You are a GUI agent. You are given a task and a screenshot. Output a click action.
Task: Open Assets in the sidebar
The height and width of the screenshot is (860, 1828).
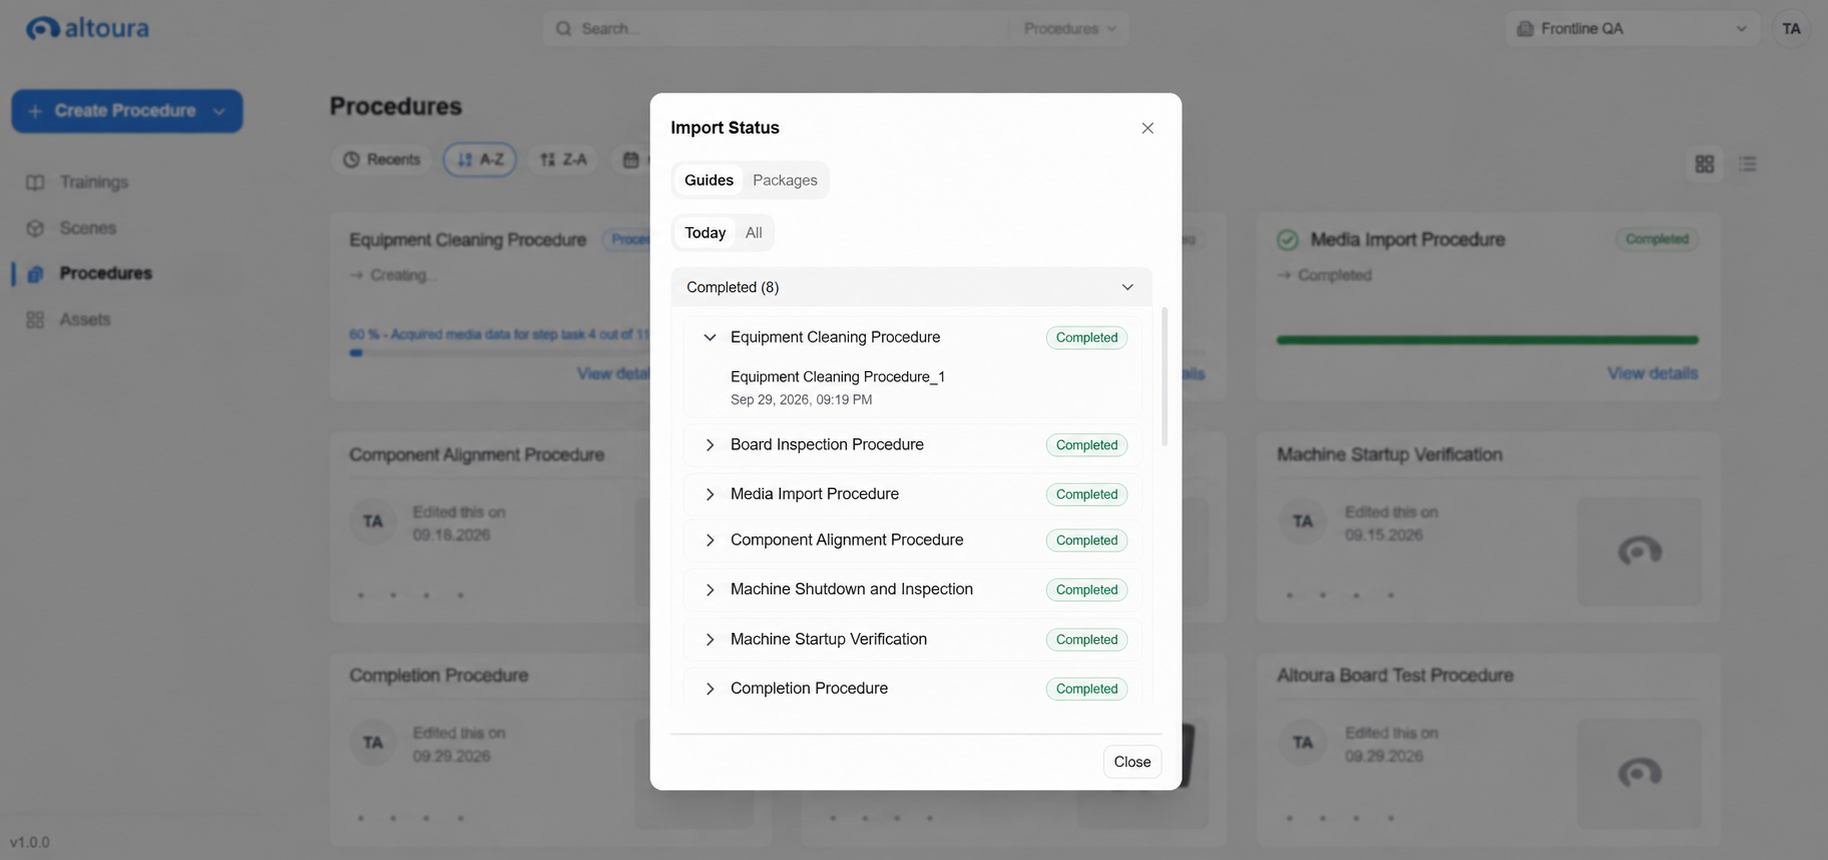pos(84,319)
